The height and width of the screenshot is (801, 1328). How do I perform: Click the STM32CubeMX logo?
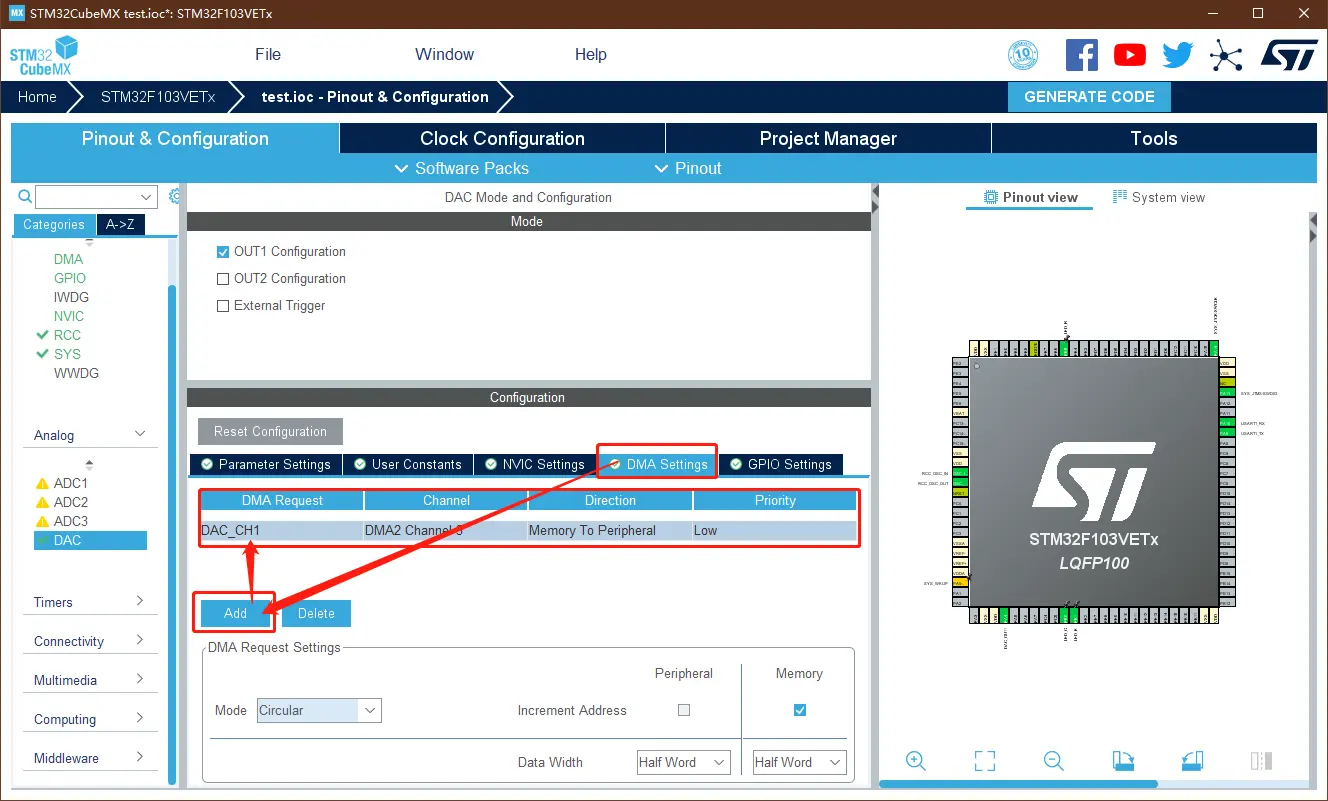point(44,56)
